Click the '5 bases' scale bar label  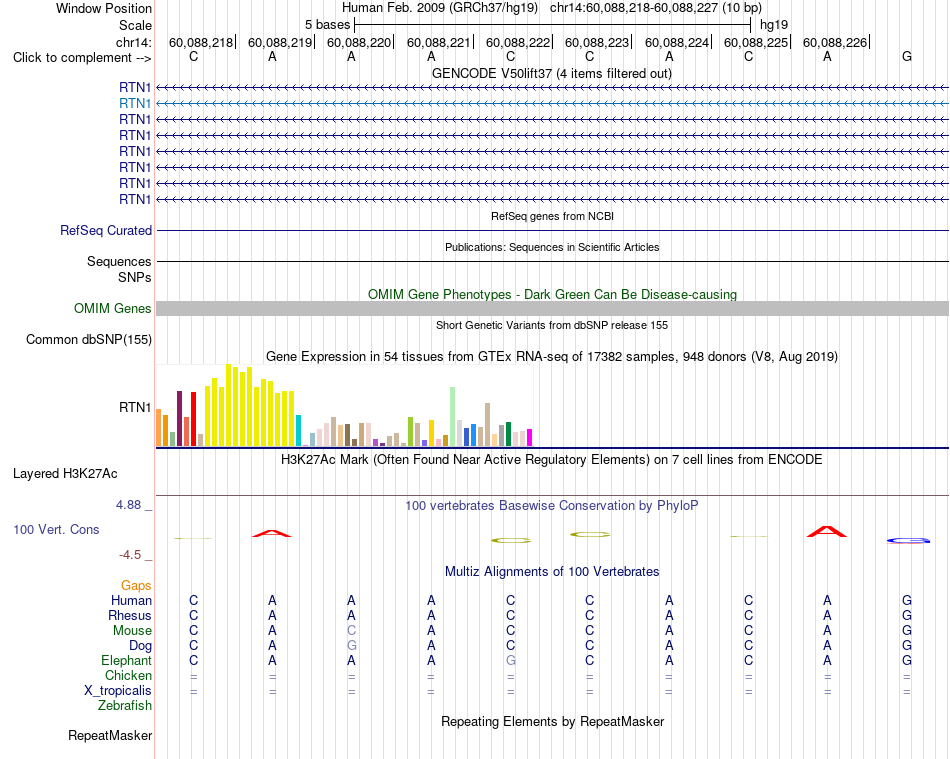(x=327, y=25)
